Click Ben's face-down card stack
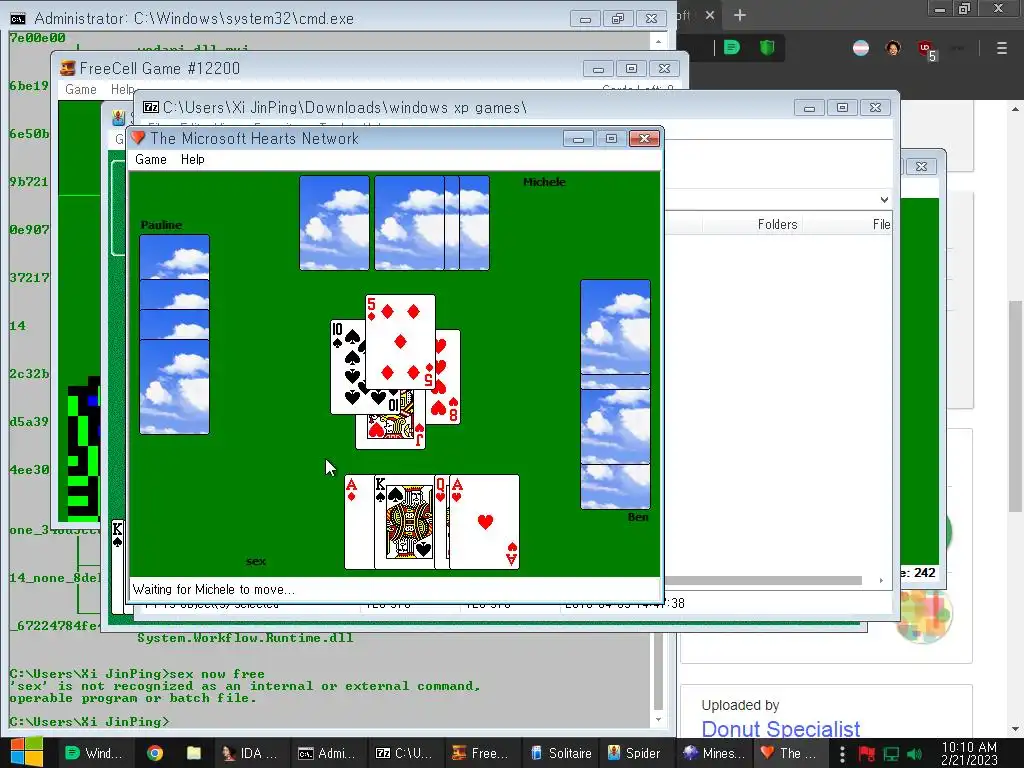Image resolution: width=1024 pixels, height=768 pixels. click(615, 394)
